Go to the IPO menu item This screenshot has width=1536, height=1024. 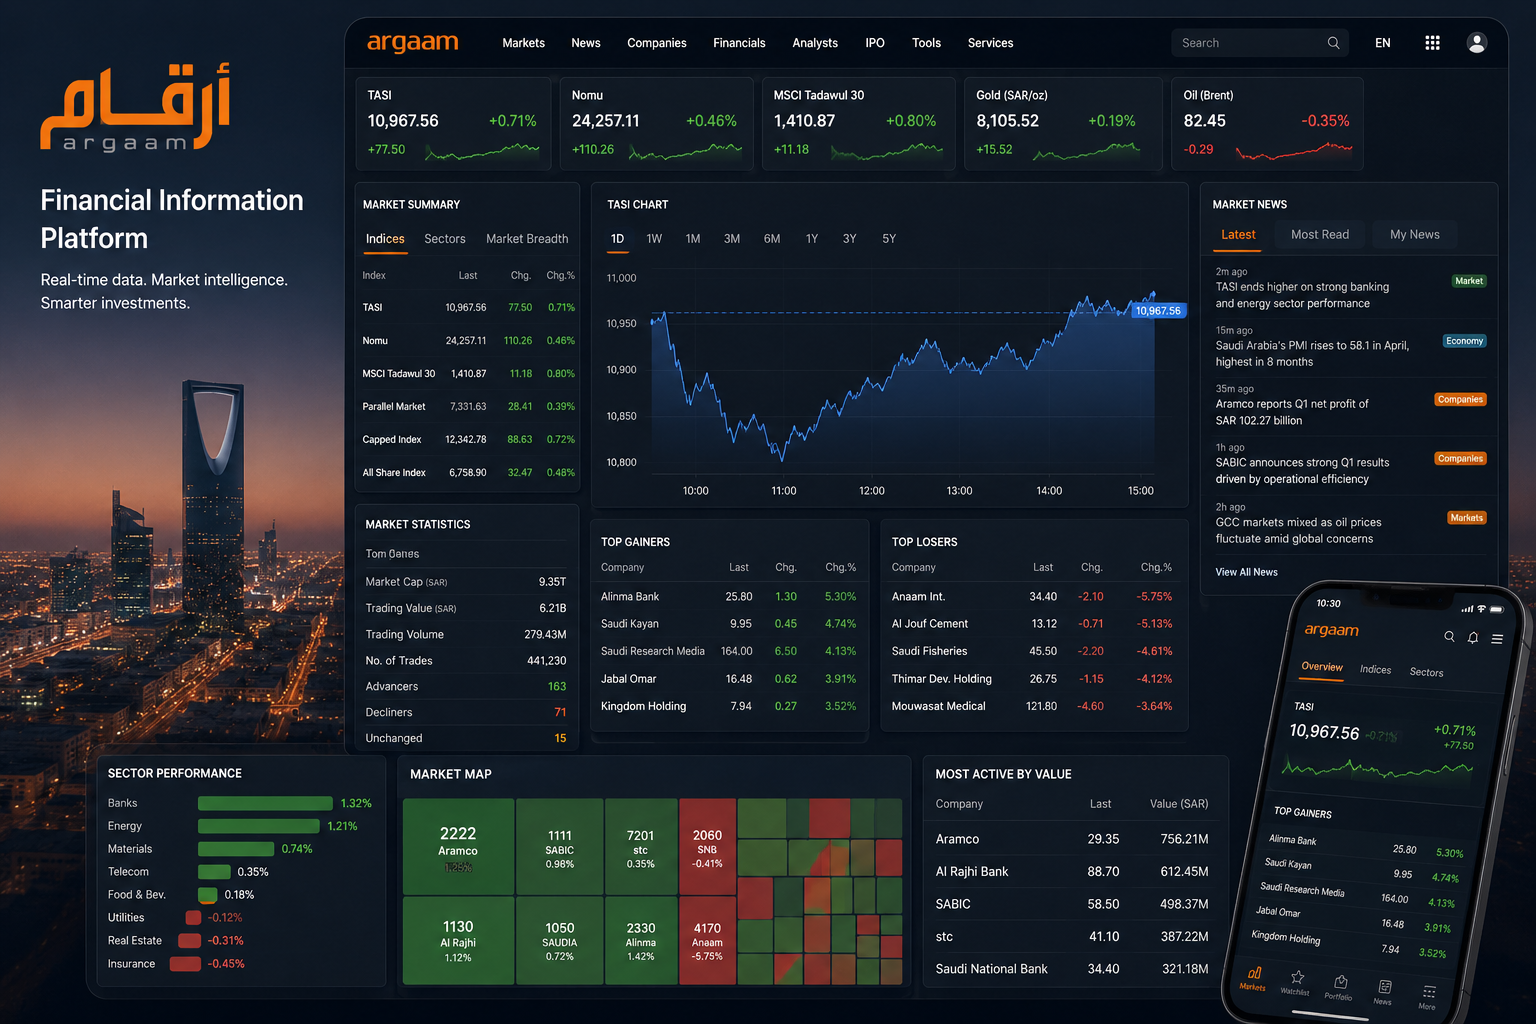tap(875, 43)
